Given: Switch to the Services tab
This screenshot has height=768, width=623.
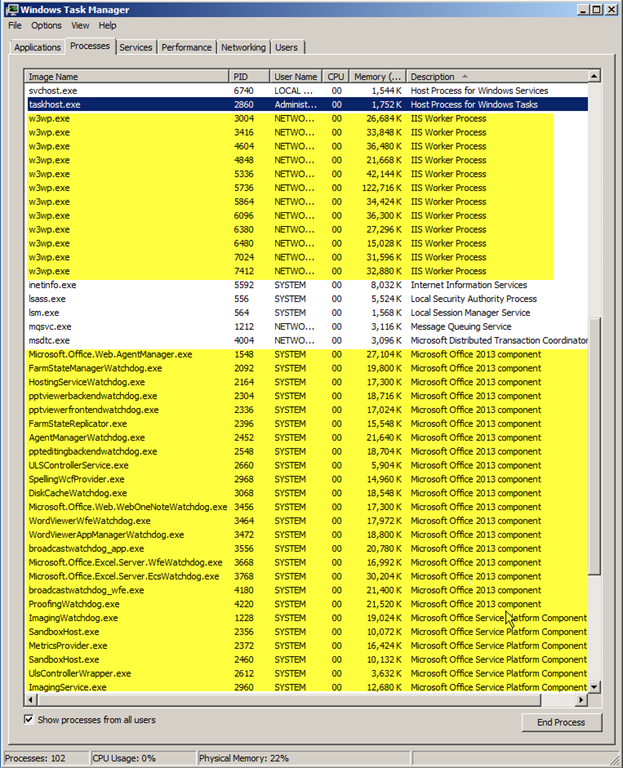Looking at the screenshot, I should pyautogui.click(x=136, y=48).
